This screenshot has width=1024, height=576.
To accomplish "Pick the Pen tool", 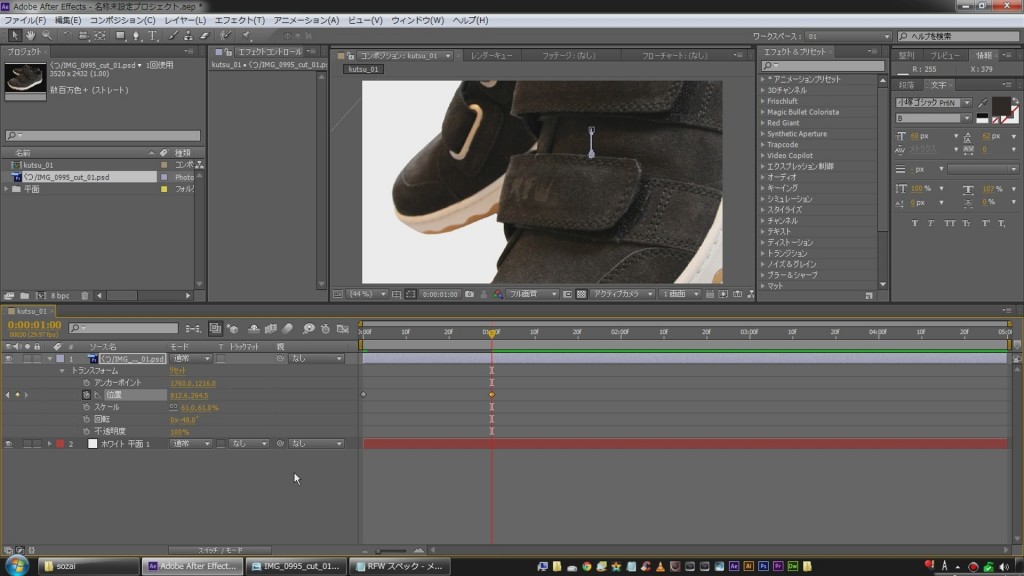I will [x=136, y=36].
